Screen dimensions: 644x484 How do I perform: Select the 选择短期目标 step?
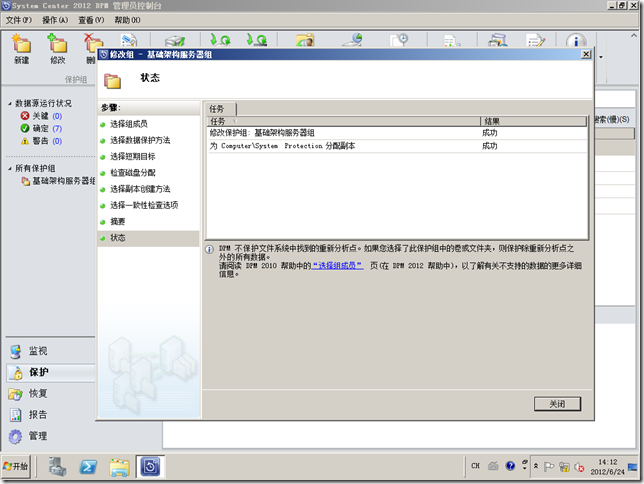pyautogui.click(x=133, y=157)
